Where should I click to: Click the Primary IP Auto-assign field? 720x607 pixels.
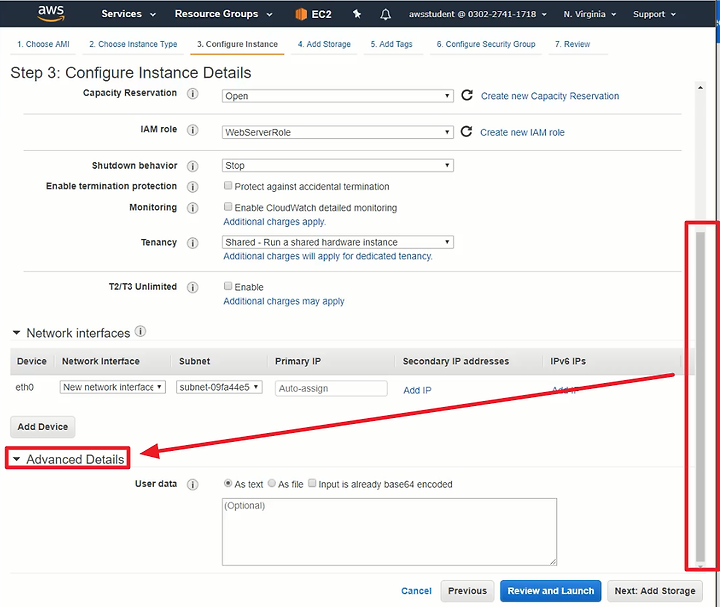point(331,388)
